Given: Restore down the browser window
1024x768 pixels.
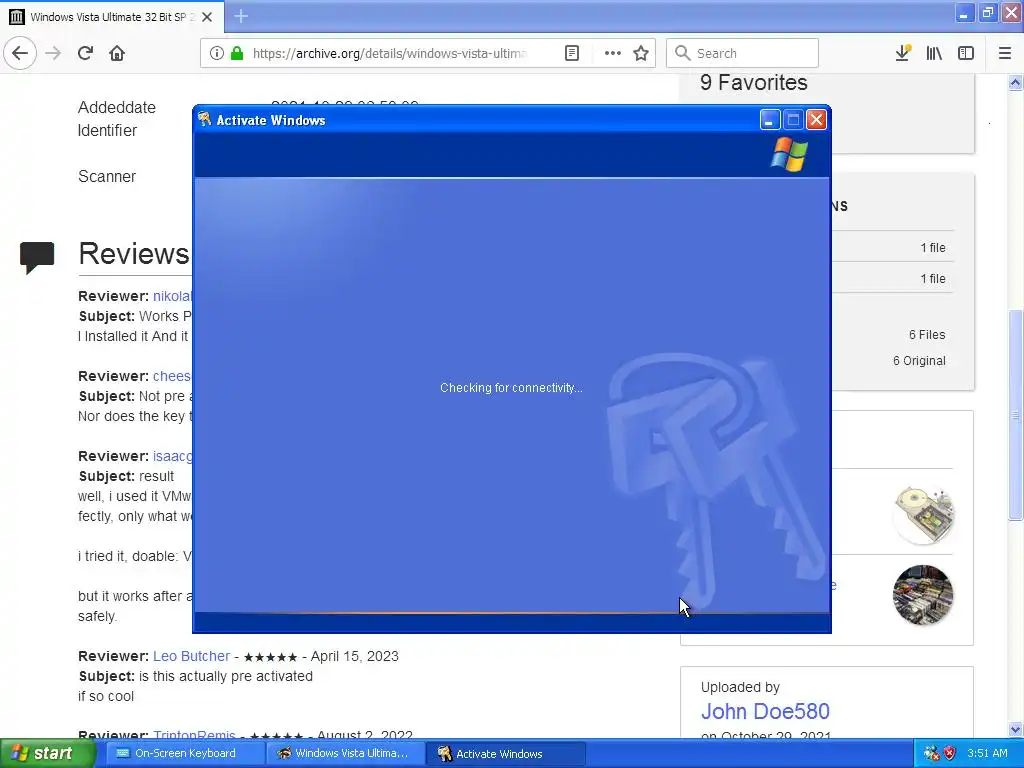Looking at the screenshot, I should [987, 14].
